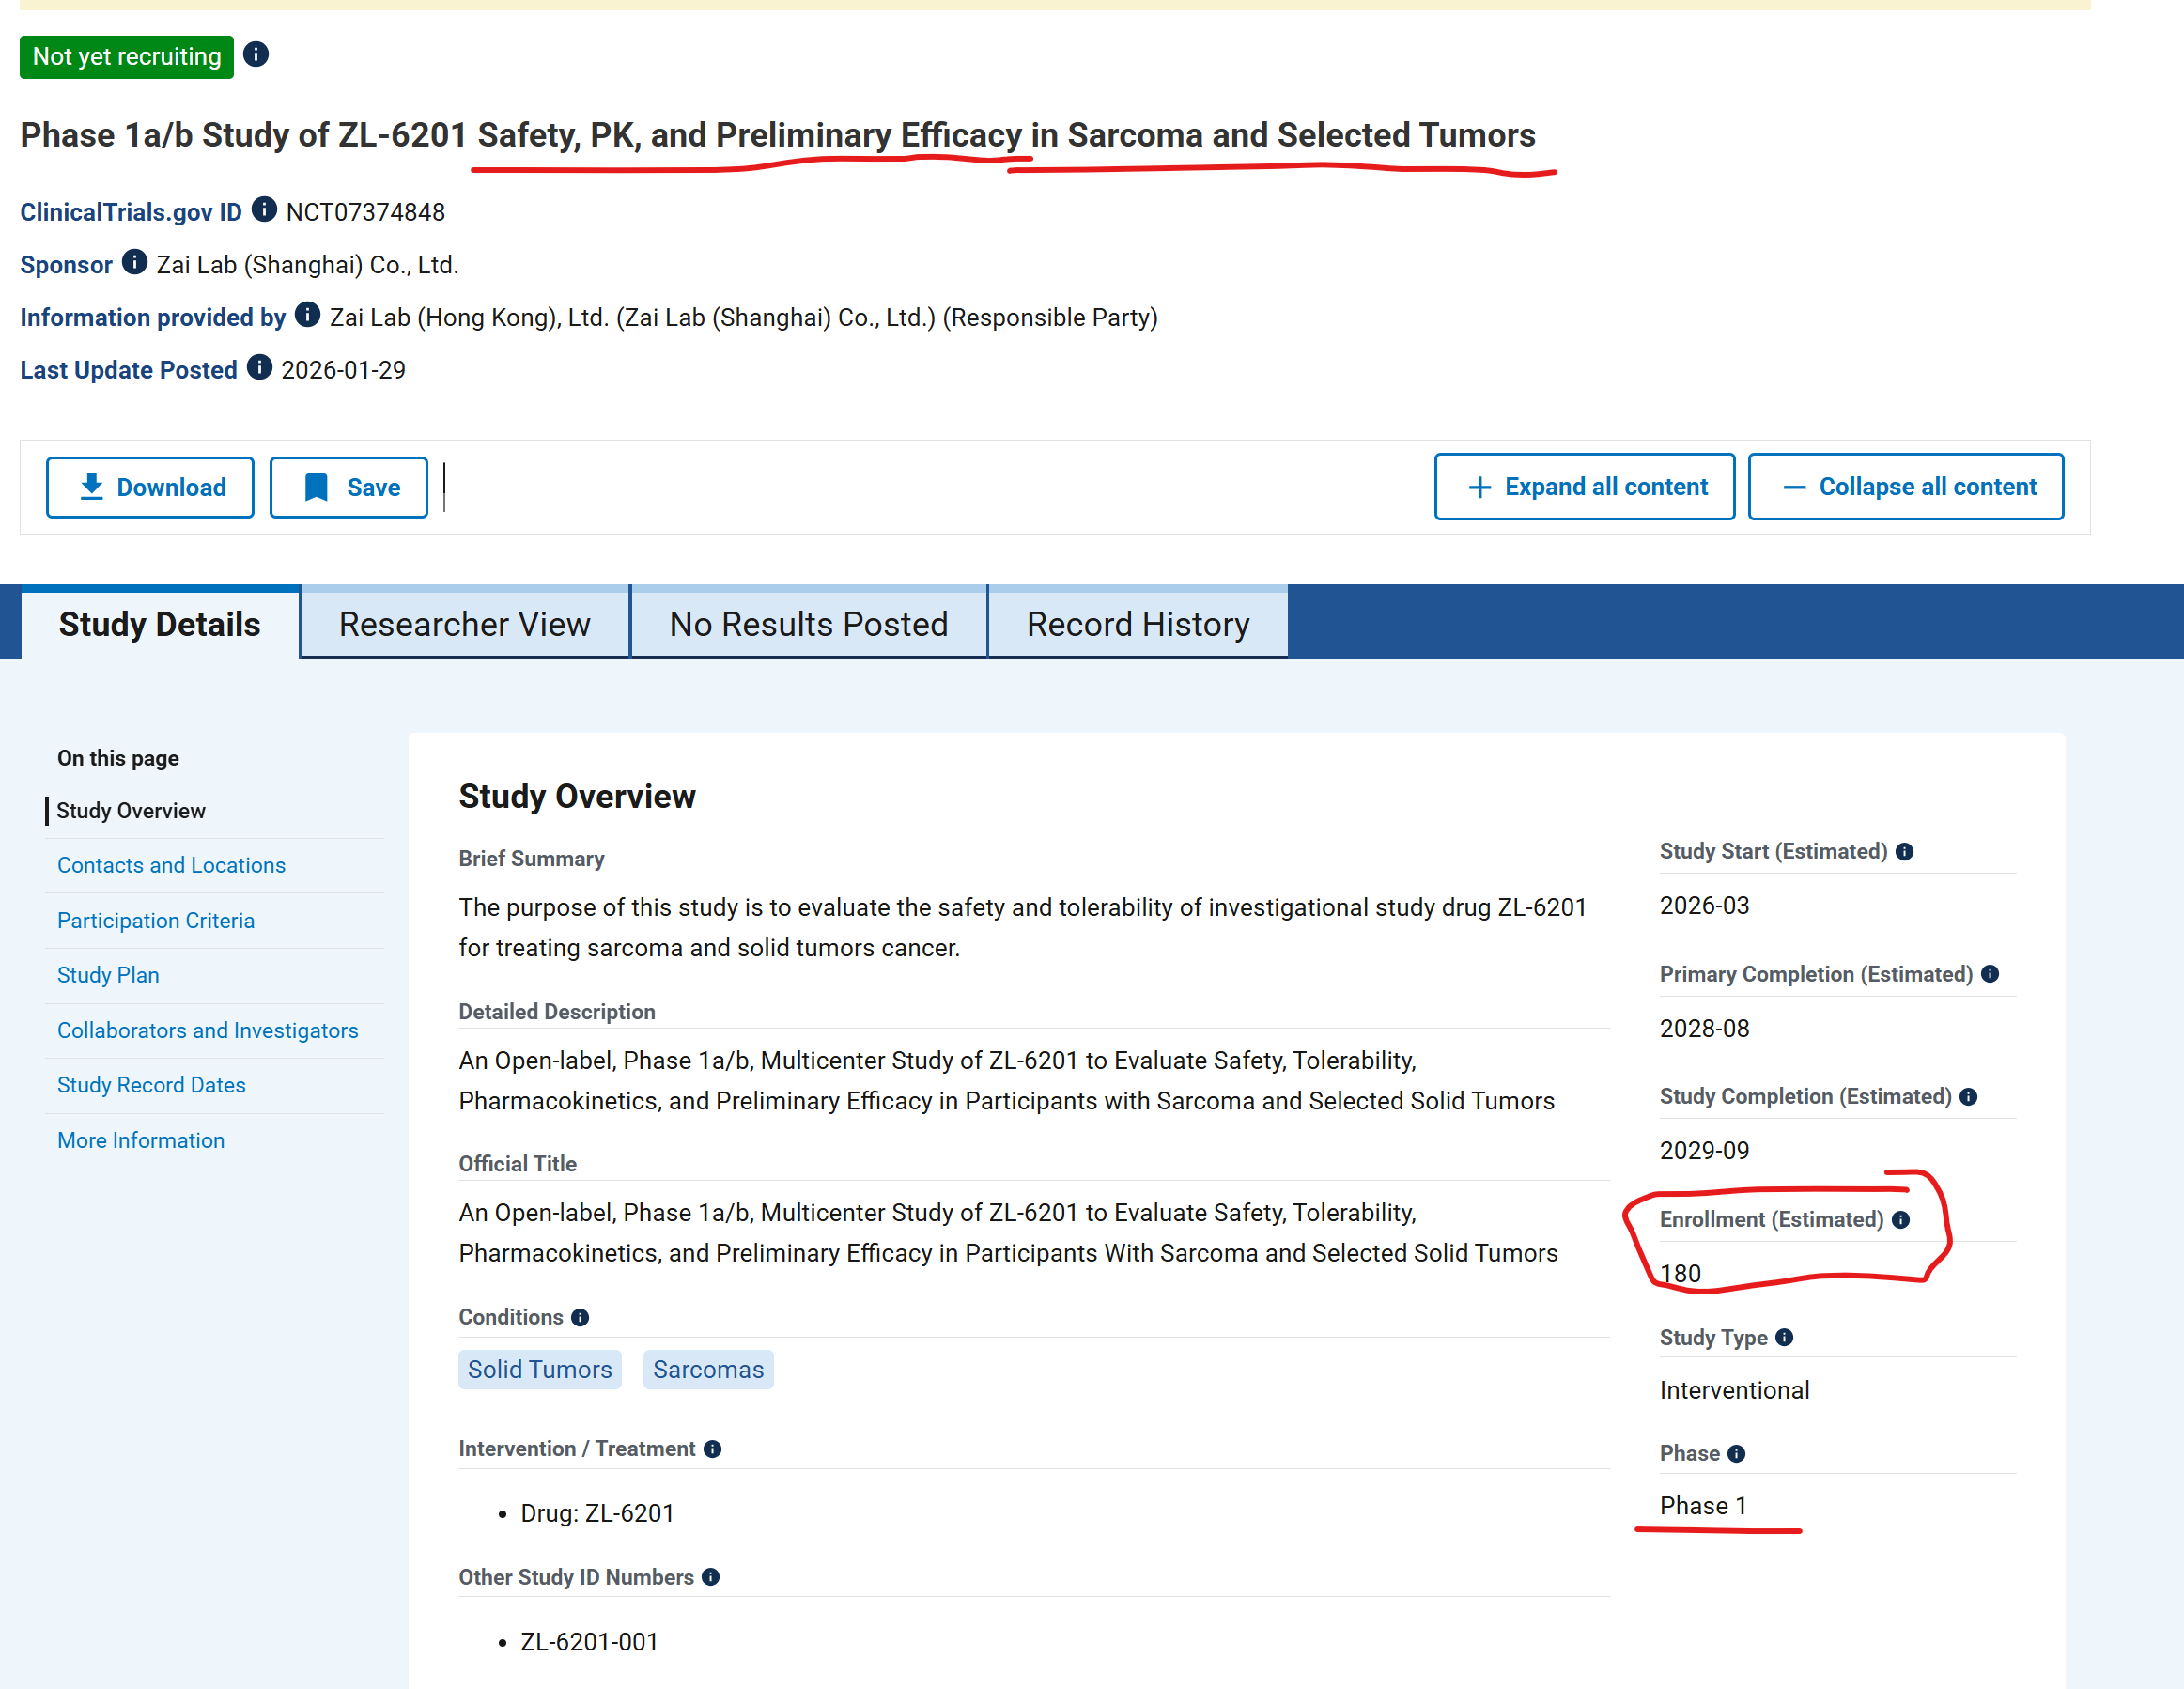
Task: Open the Researcher View tab
Action: click(x=464, y=624)
